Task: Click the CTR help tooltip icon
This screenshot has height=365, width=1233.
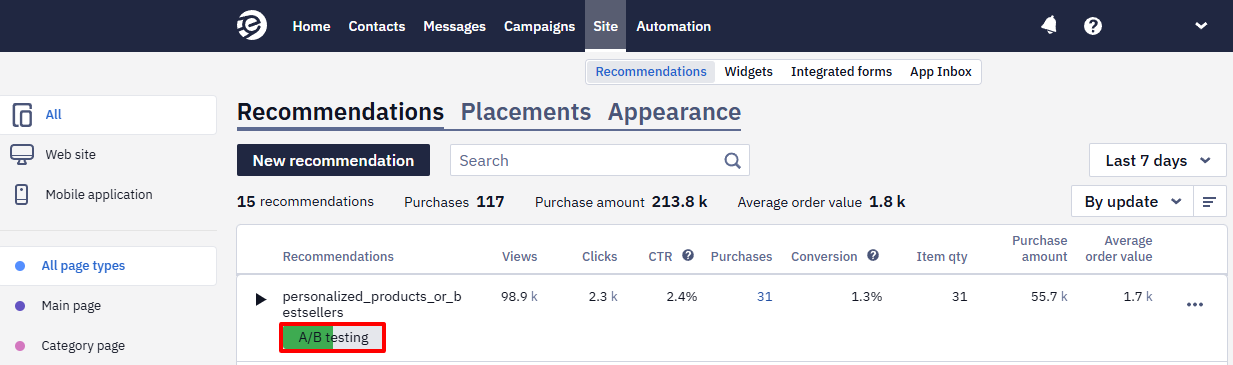Action: point(688,256)
